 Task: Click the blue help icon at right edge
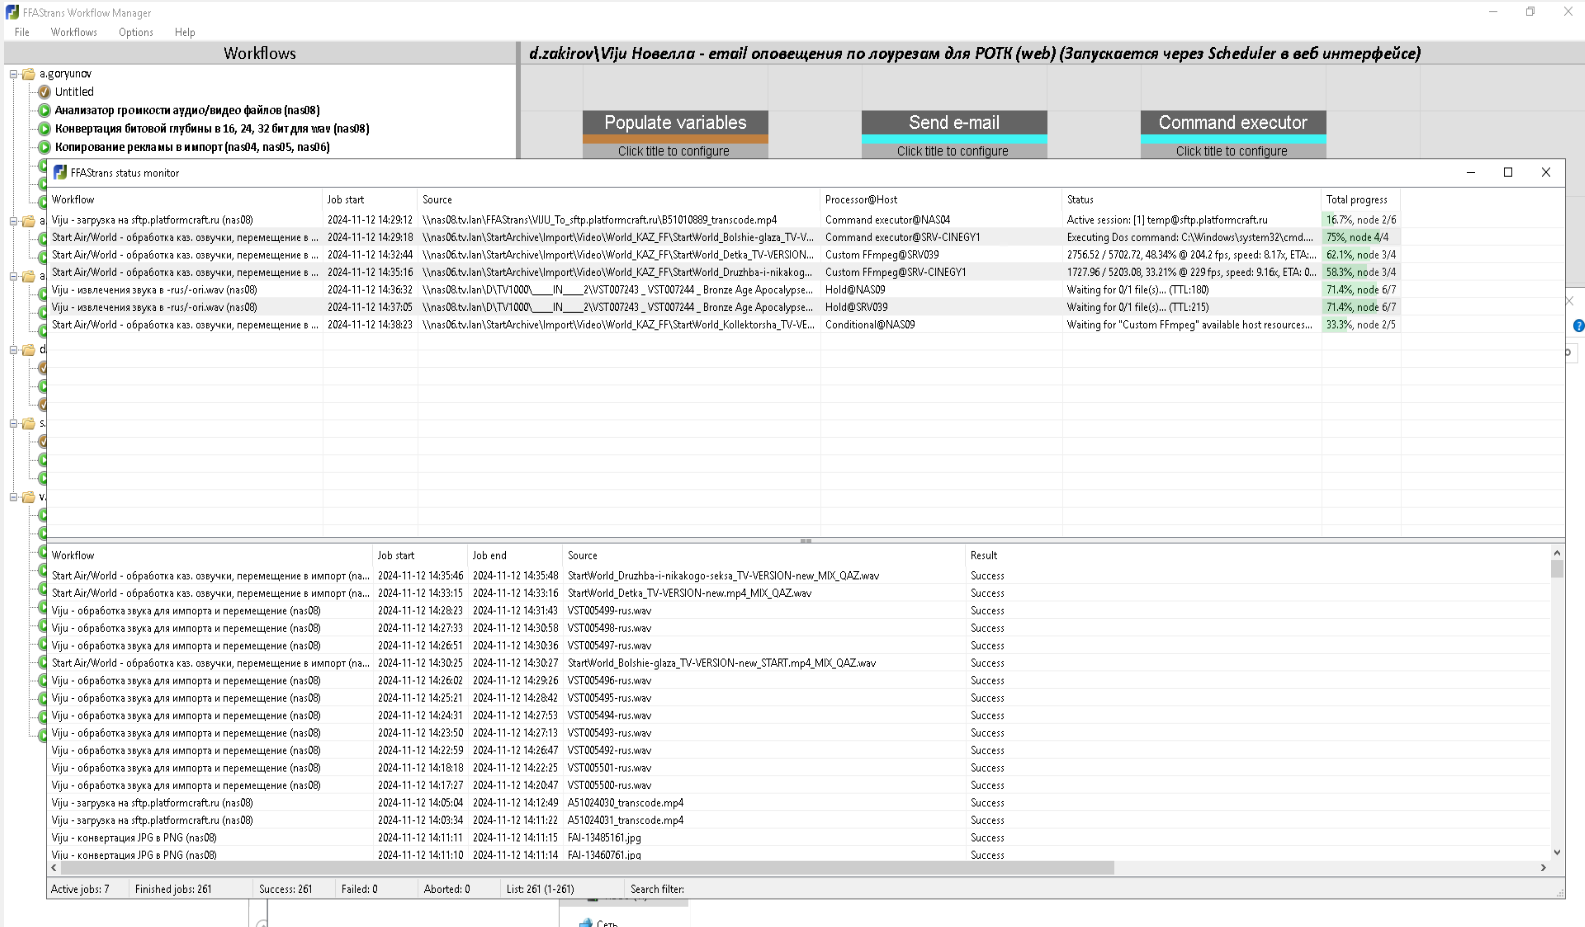(1578, 325)
